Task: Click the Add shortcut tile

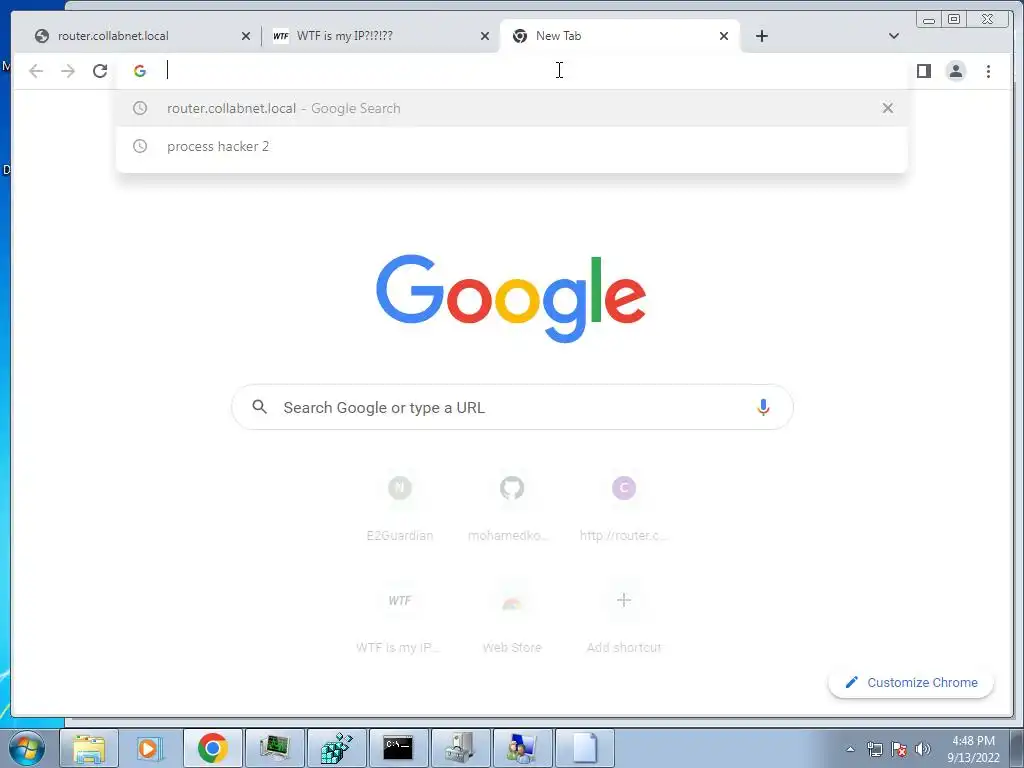Action: click(x=624, y=619)
